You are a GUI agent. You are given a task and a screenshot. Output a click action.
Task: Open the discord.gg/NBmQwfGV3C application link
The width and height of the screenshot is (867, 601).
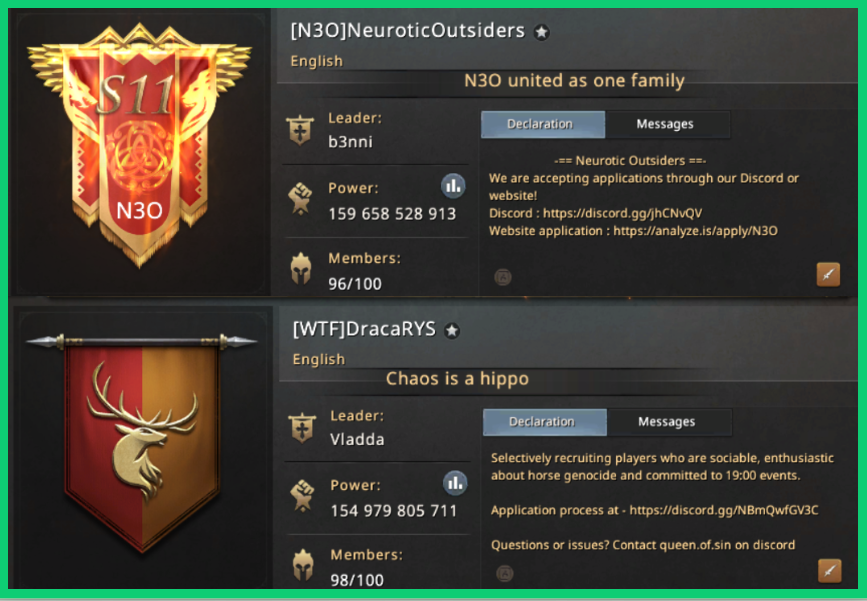(723, 510)
